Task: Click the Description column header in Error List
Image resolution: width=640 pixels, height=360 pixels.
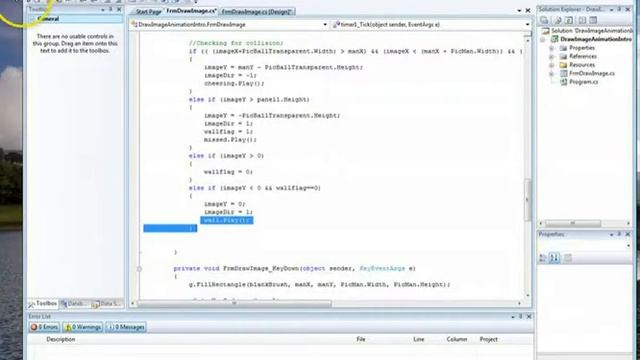Action: tap(61, 339)
